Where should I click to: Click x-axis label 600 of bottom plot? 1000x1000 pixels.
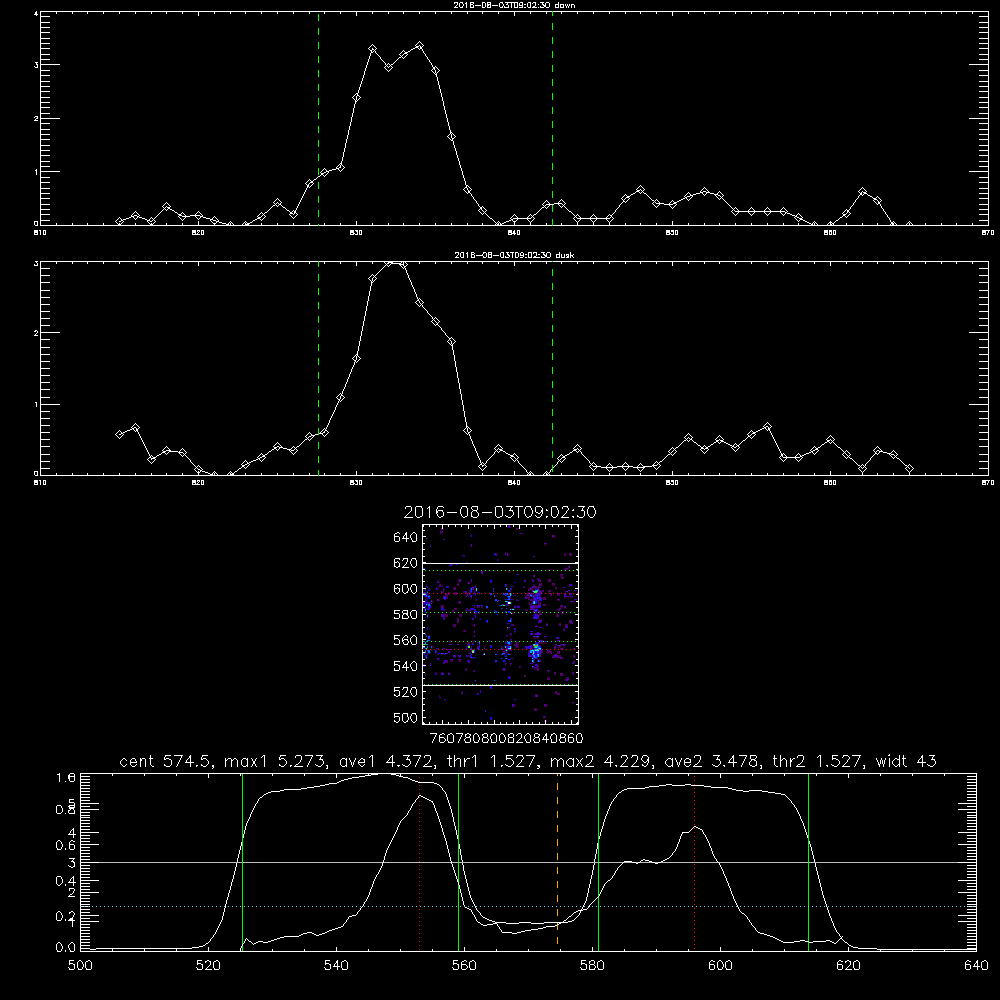(721, 966)
